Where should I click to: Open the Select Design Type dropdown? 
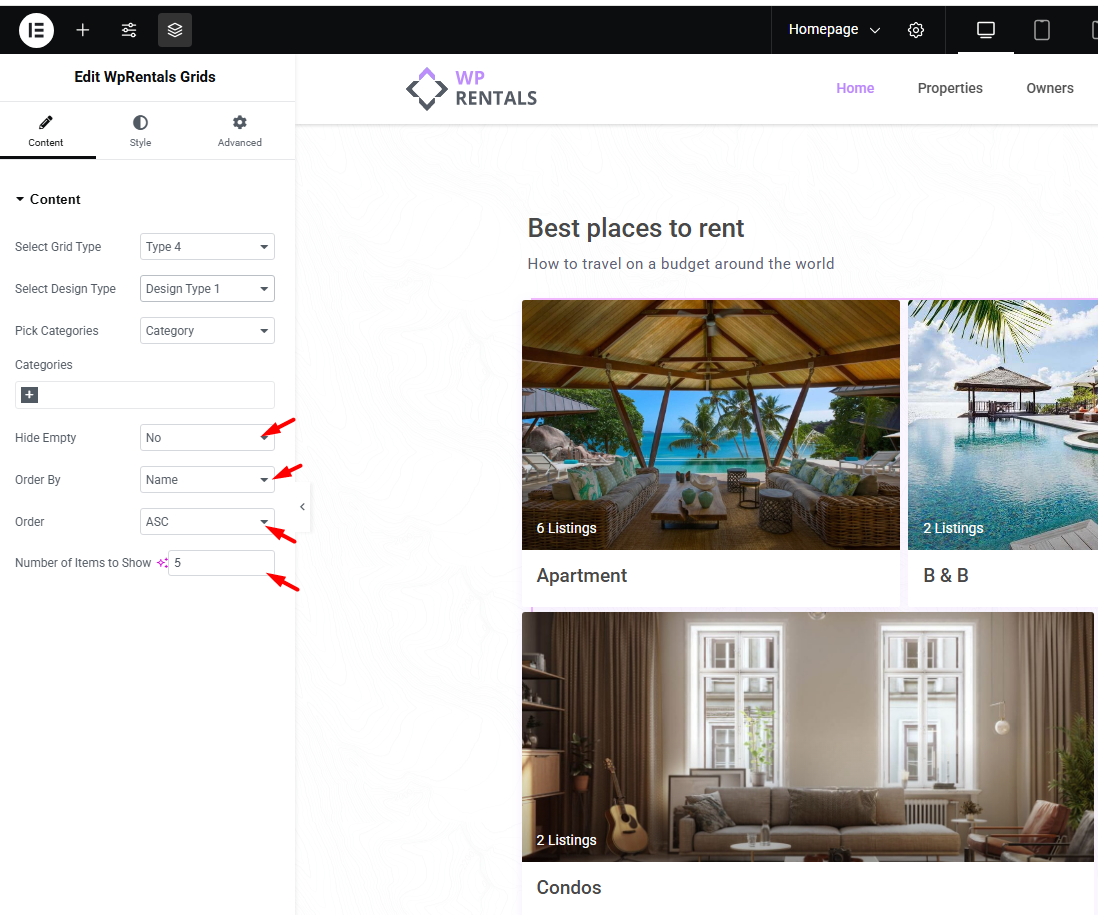[x=207, y=289]
